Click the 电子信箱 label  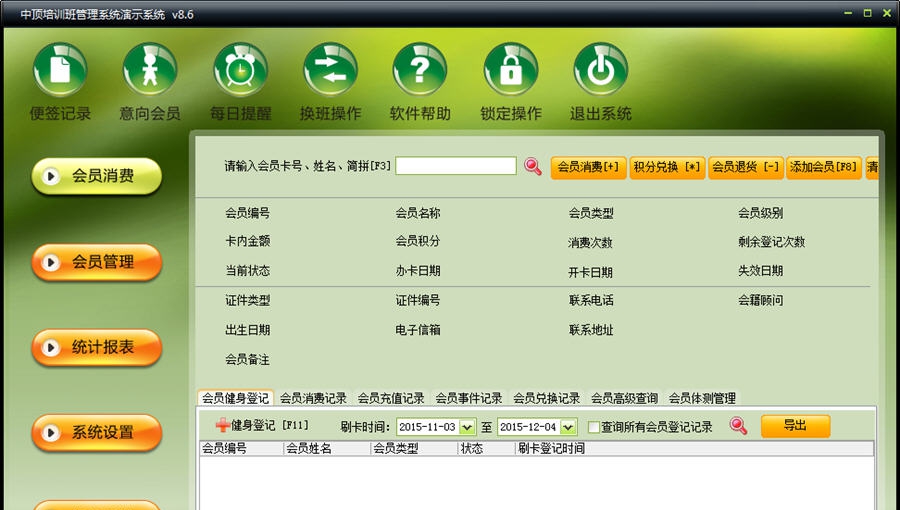tap(418, 330)
